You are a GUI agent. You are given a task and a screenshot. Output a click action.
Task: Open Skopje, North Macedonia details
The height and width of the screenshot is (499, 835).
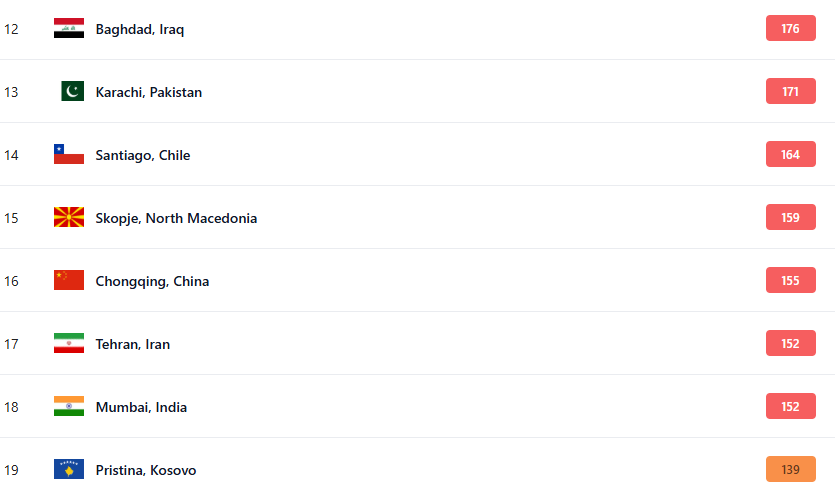[176, 218]
